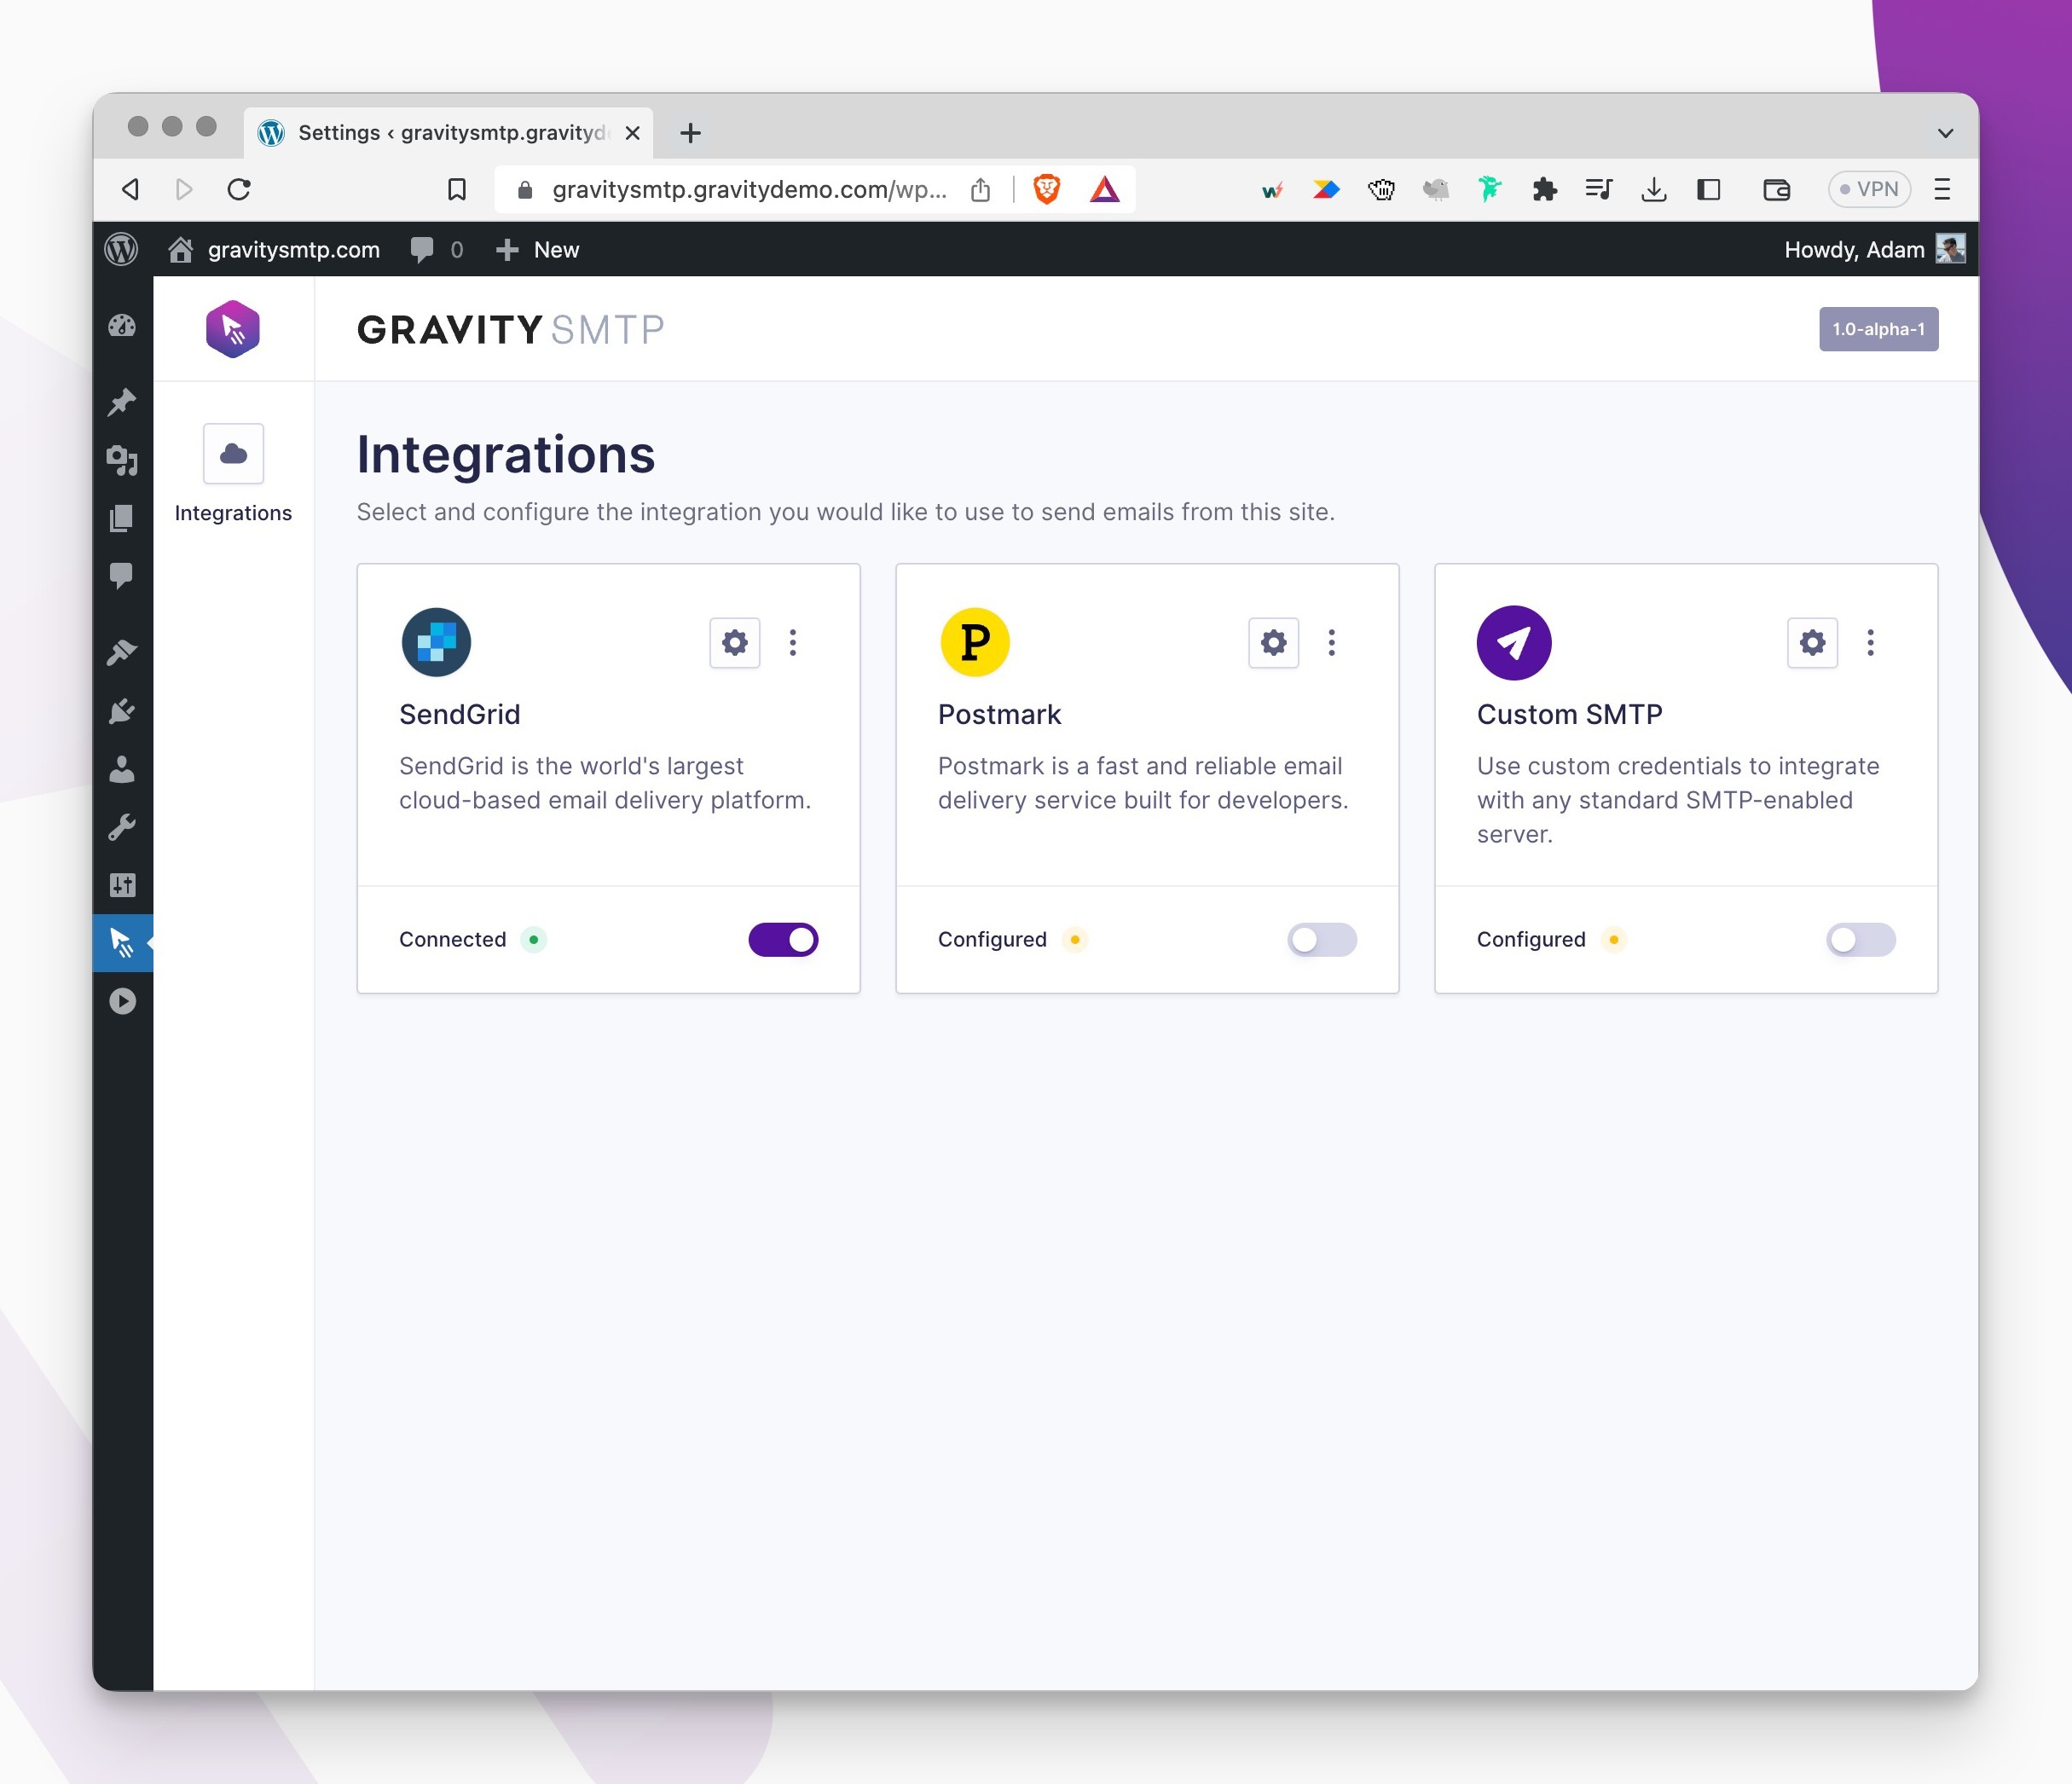
Task: Click the Configured status on Postmark card
Action: [x=992, y=939]
